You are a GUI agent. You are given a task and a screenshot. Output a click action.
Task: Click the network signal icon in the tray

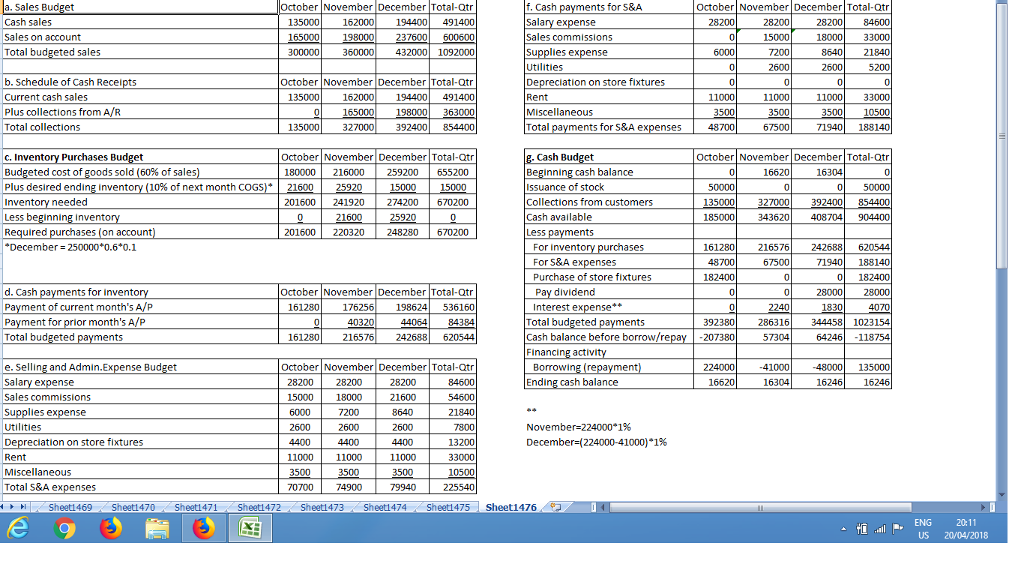pos(880,528)
